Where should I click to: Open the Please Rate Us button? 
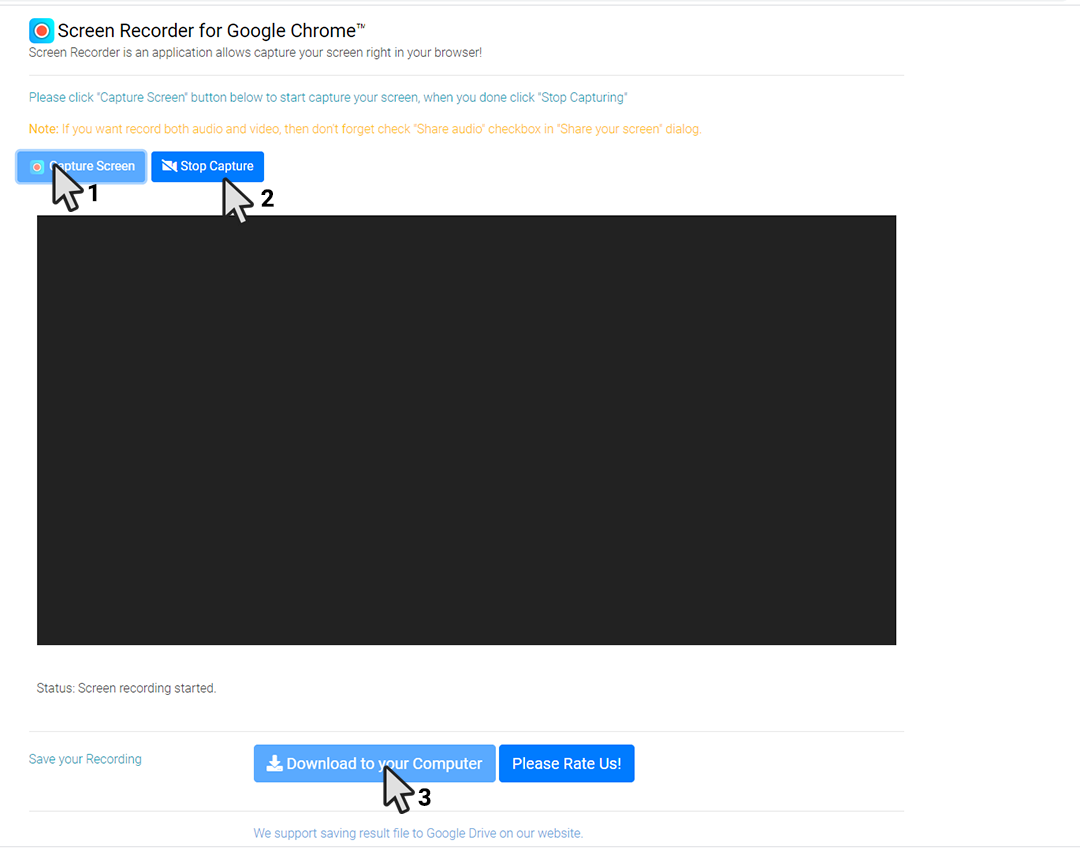pyautogui.click(x=566, y=763)
